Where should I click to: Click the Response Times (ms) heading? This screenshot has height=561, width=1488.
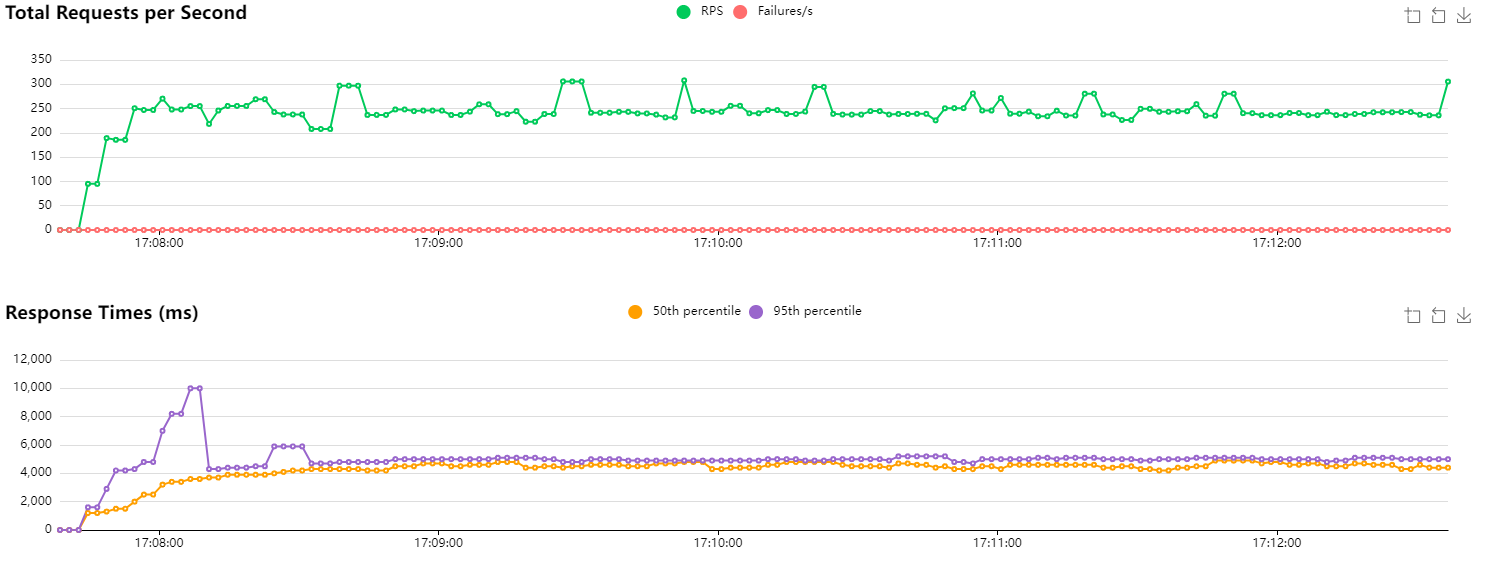[102, 313]
